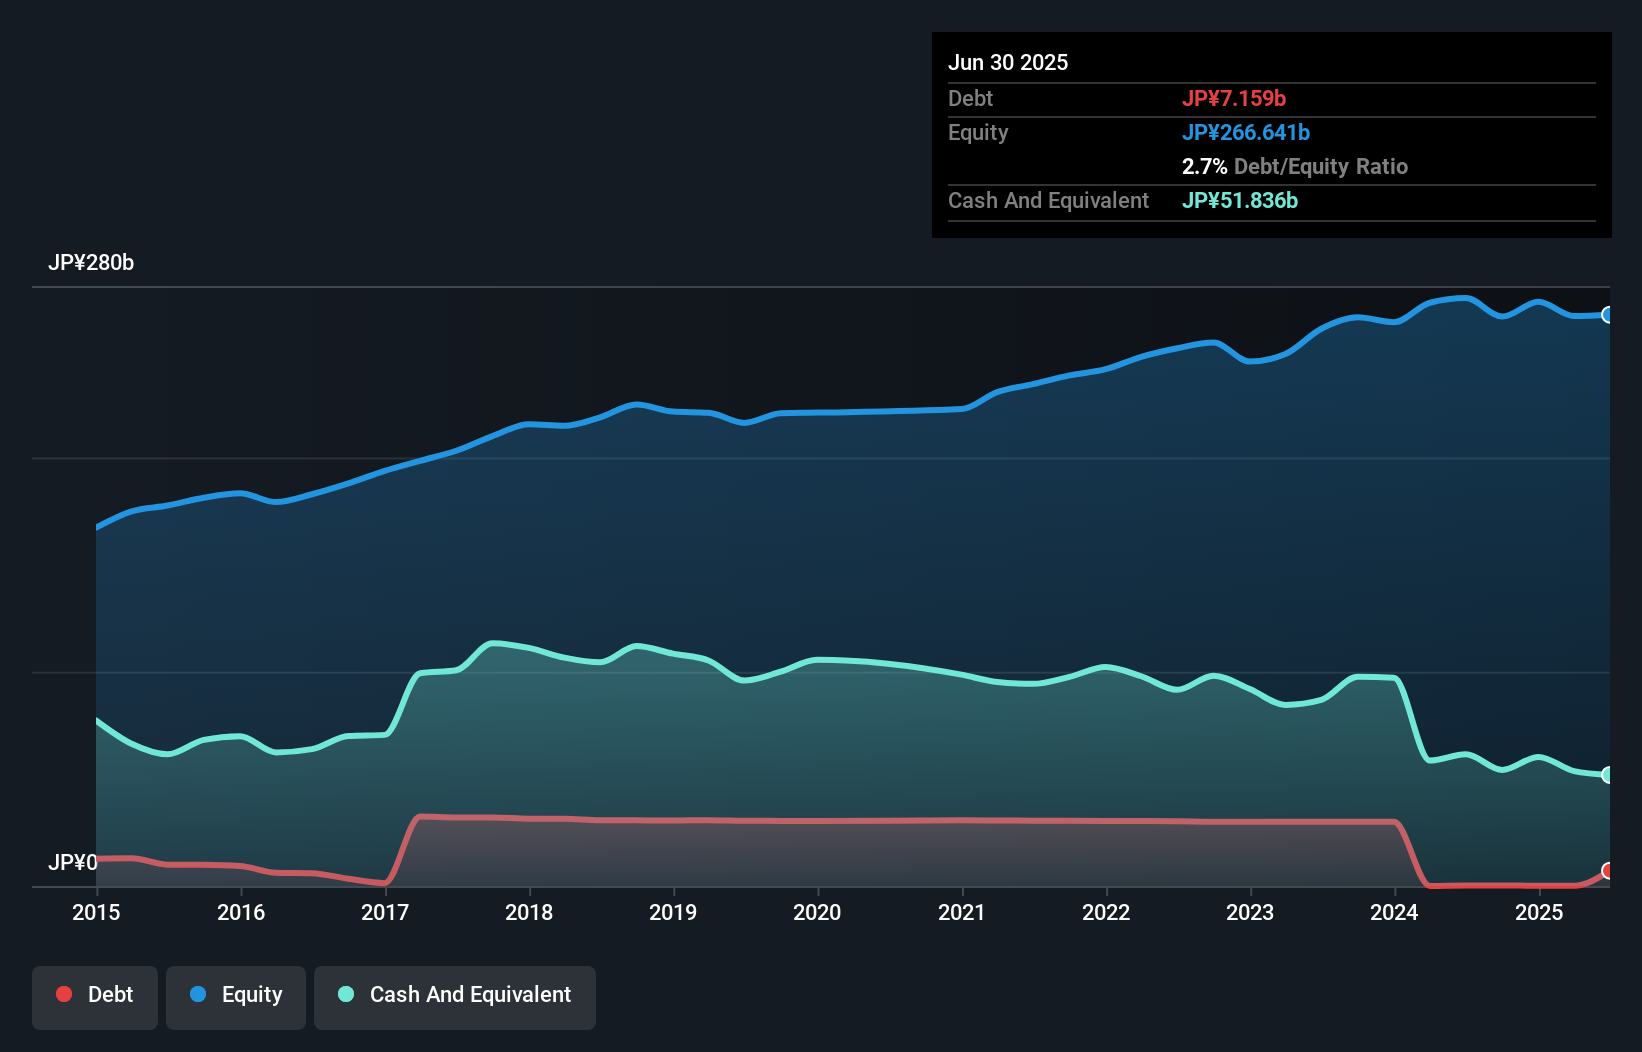The width and height of the screenshot is (1642, 1052).
Task: Open the Jun 30 2025 tooltip header
Action: pos(1009,62)
